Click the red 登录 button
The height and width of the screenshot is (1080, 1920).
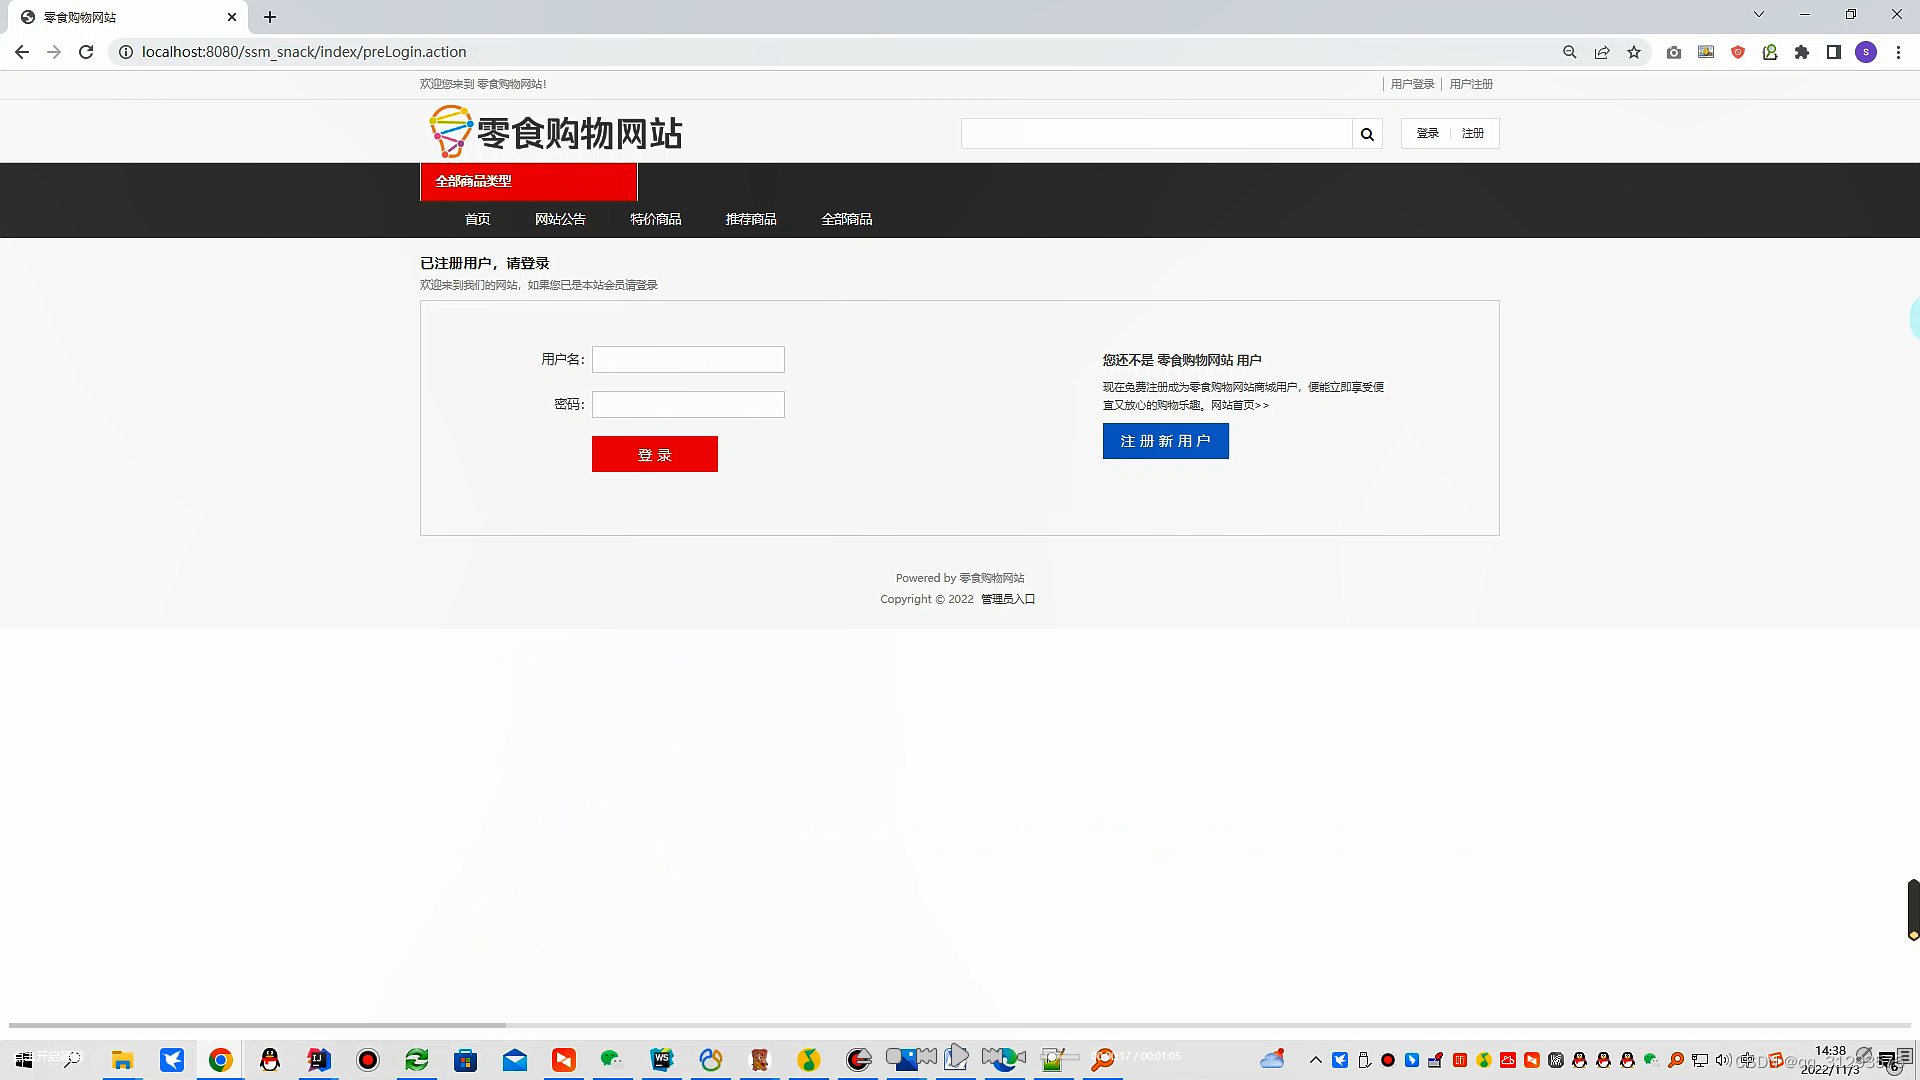click(x=654, y=453)
